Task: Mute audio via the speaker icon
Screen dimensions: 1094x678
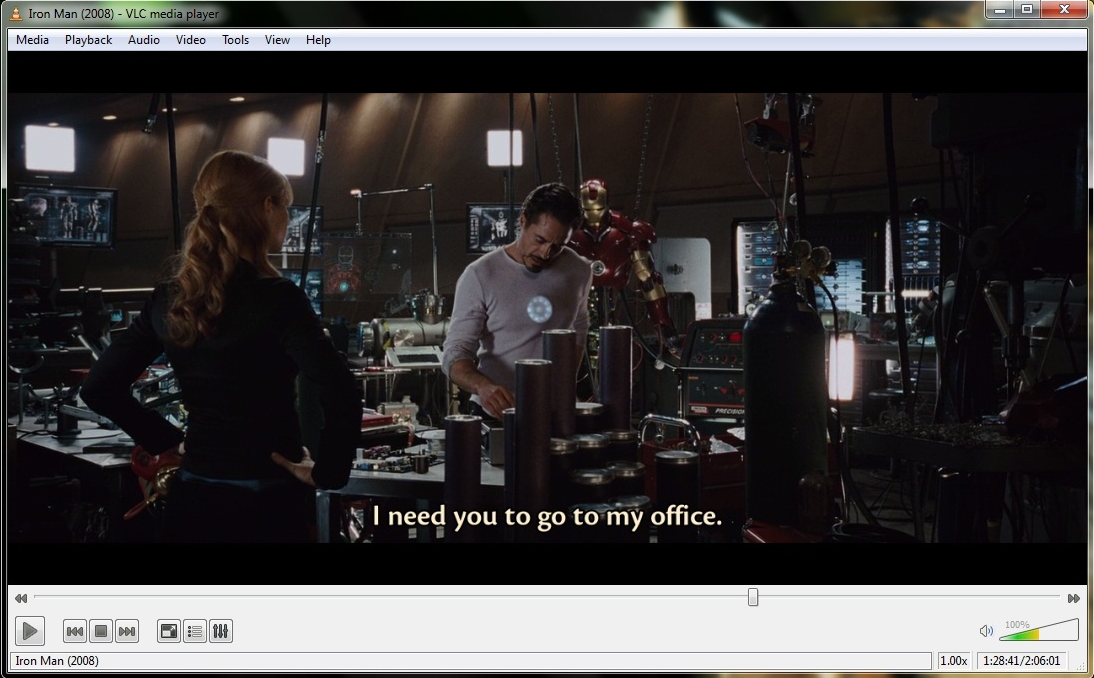Action: tap(984, 631)
